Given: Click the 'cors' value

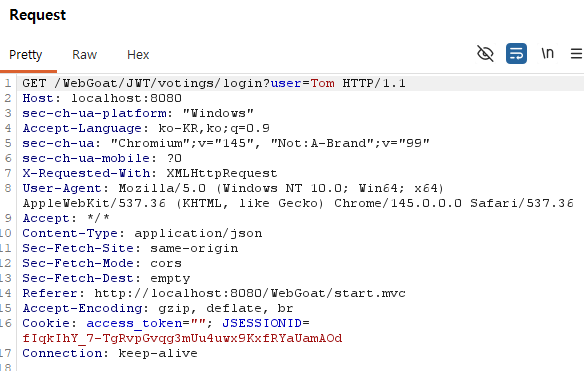Looking at the screenshot, I should (166, 263).
